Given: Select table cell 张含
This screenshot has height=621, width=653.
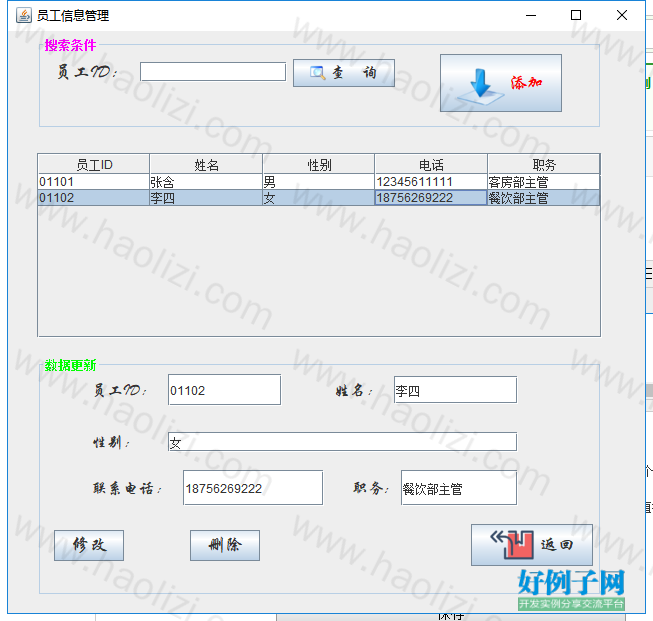Looking at the screenshot, I should tap(206, 182).
